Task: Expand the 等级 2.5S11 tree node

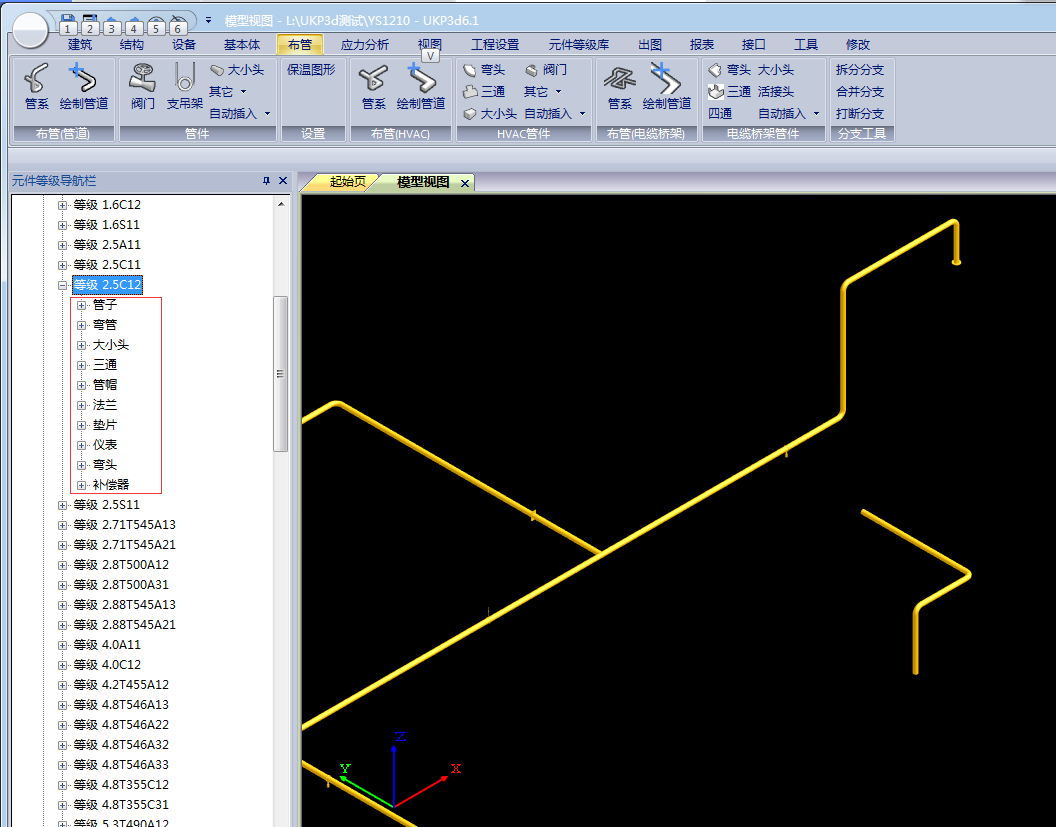Action: 63,505
